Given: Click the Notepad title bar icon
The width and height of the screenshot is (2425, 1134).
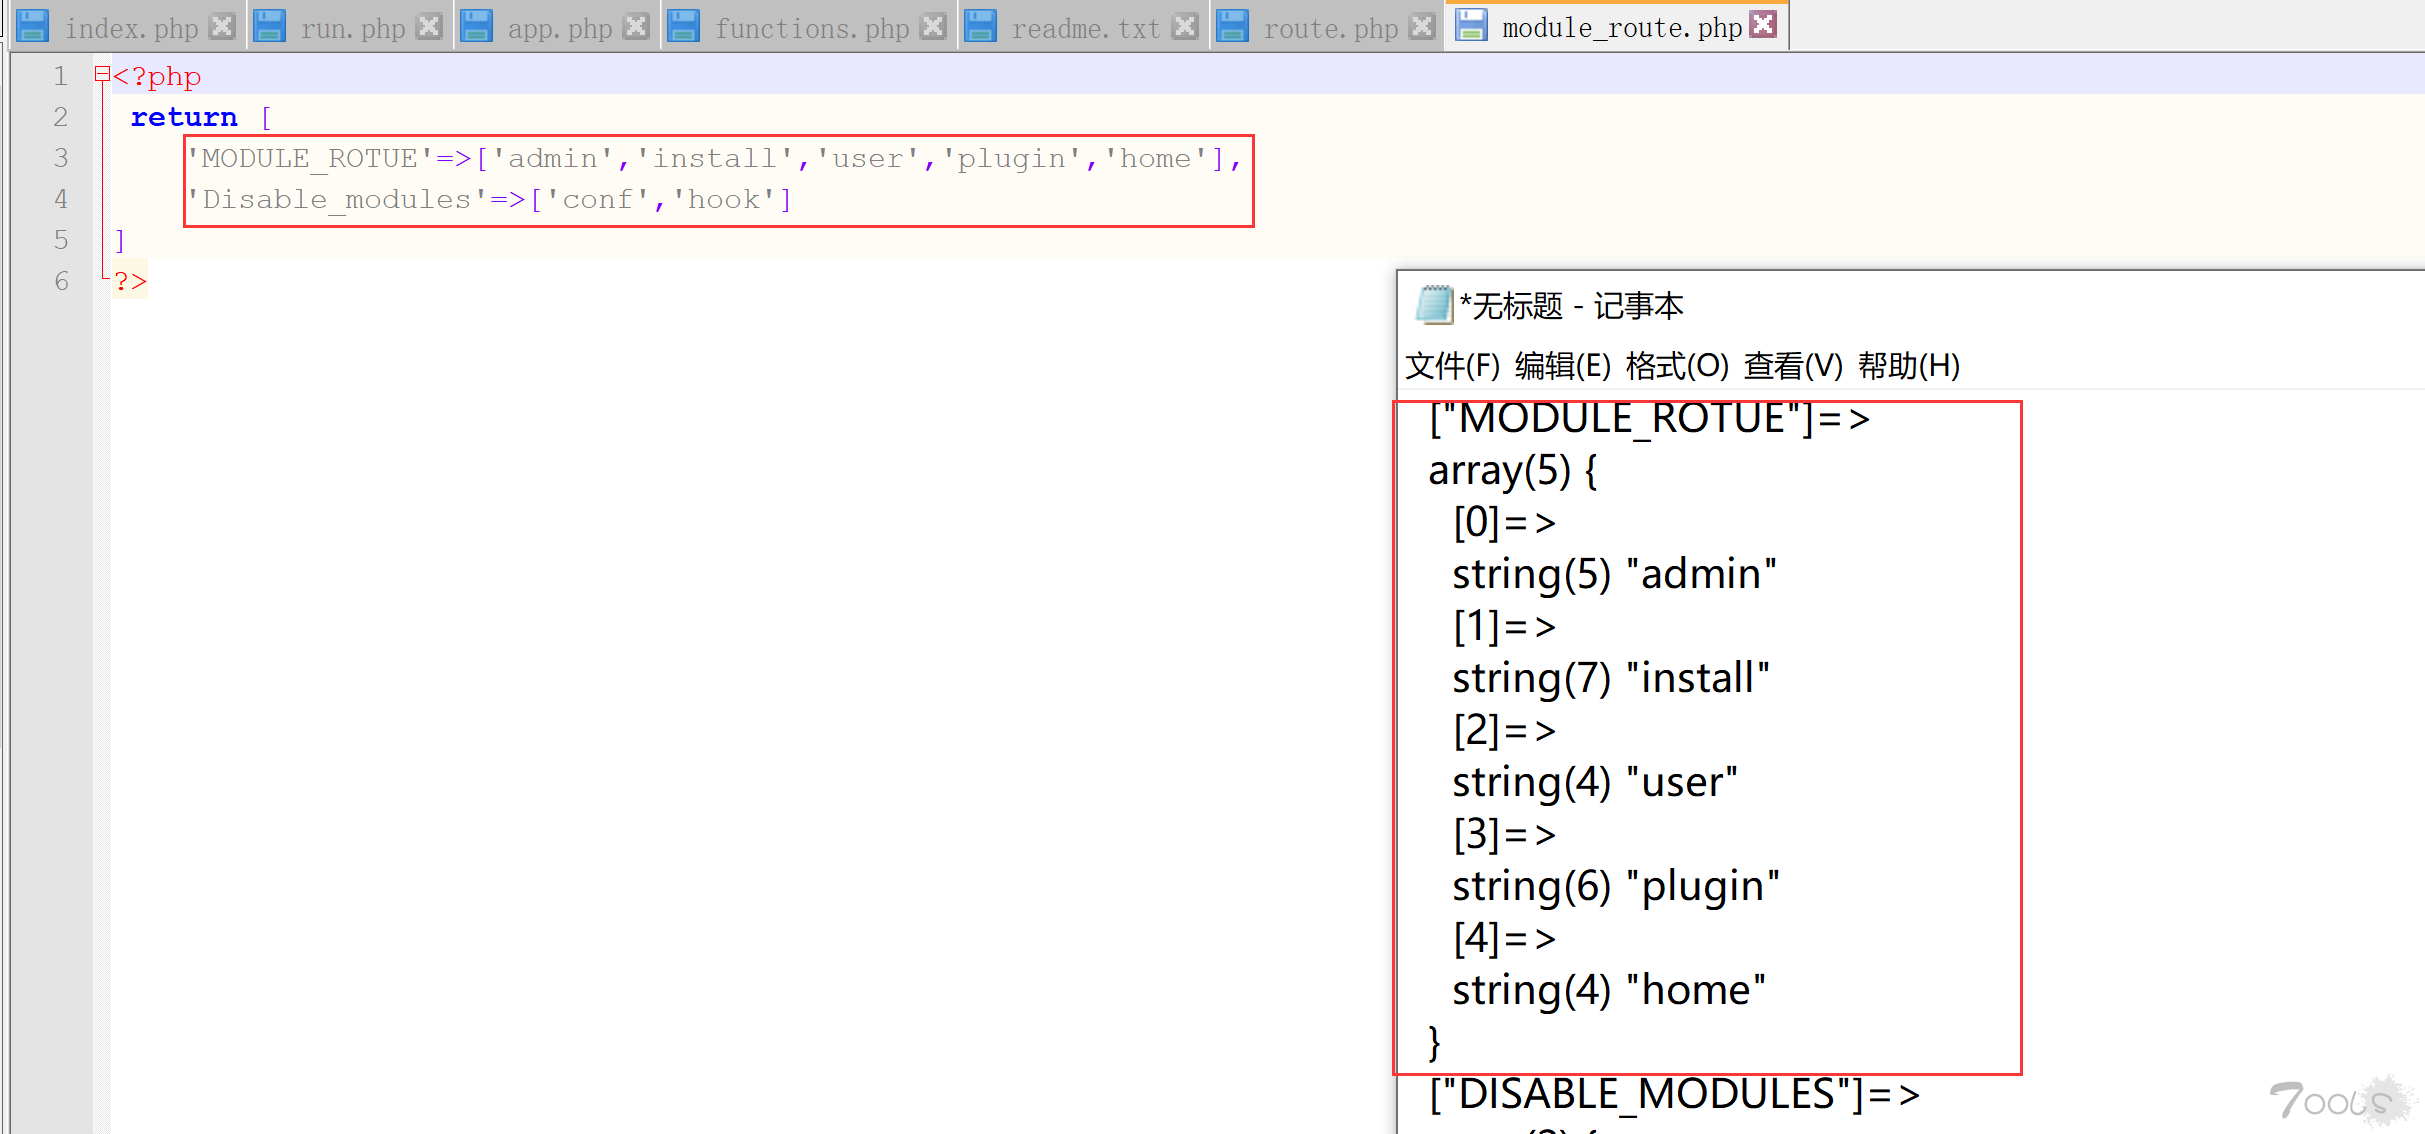Looking at the screenshot, I should tap(1433, 305).
